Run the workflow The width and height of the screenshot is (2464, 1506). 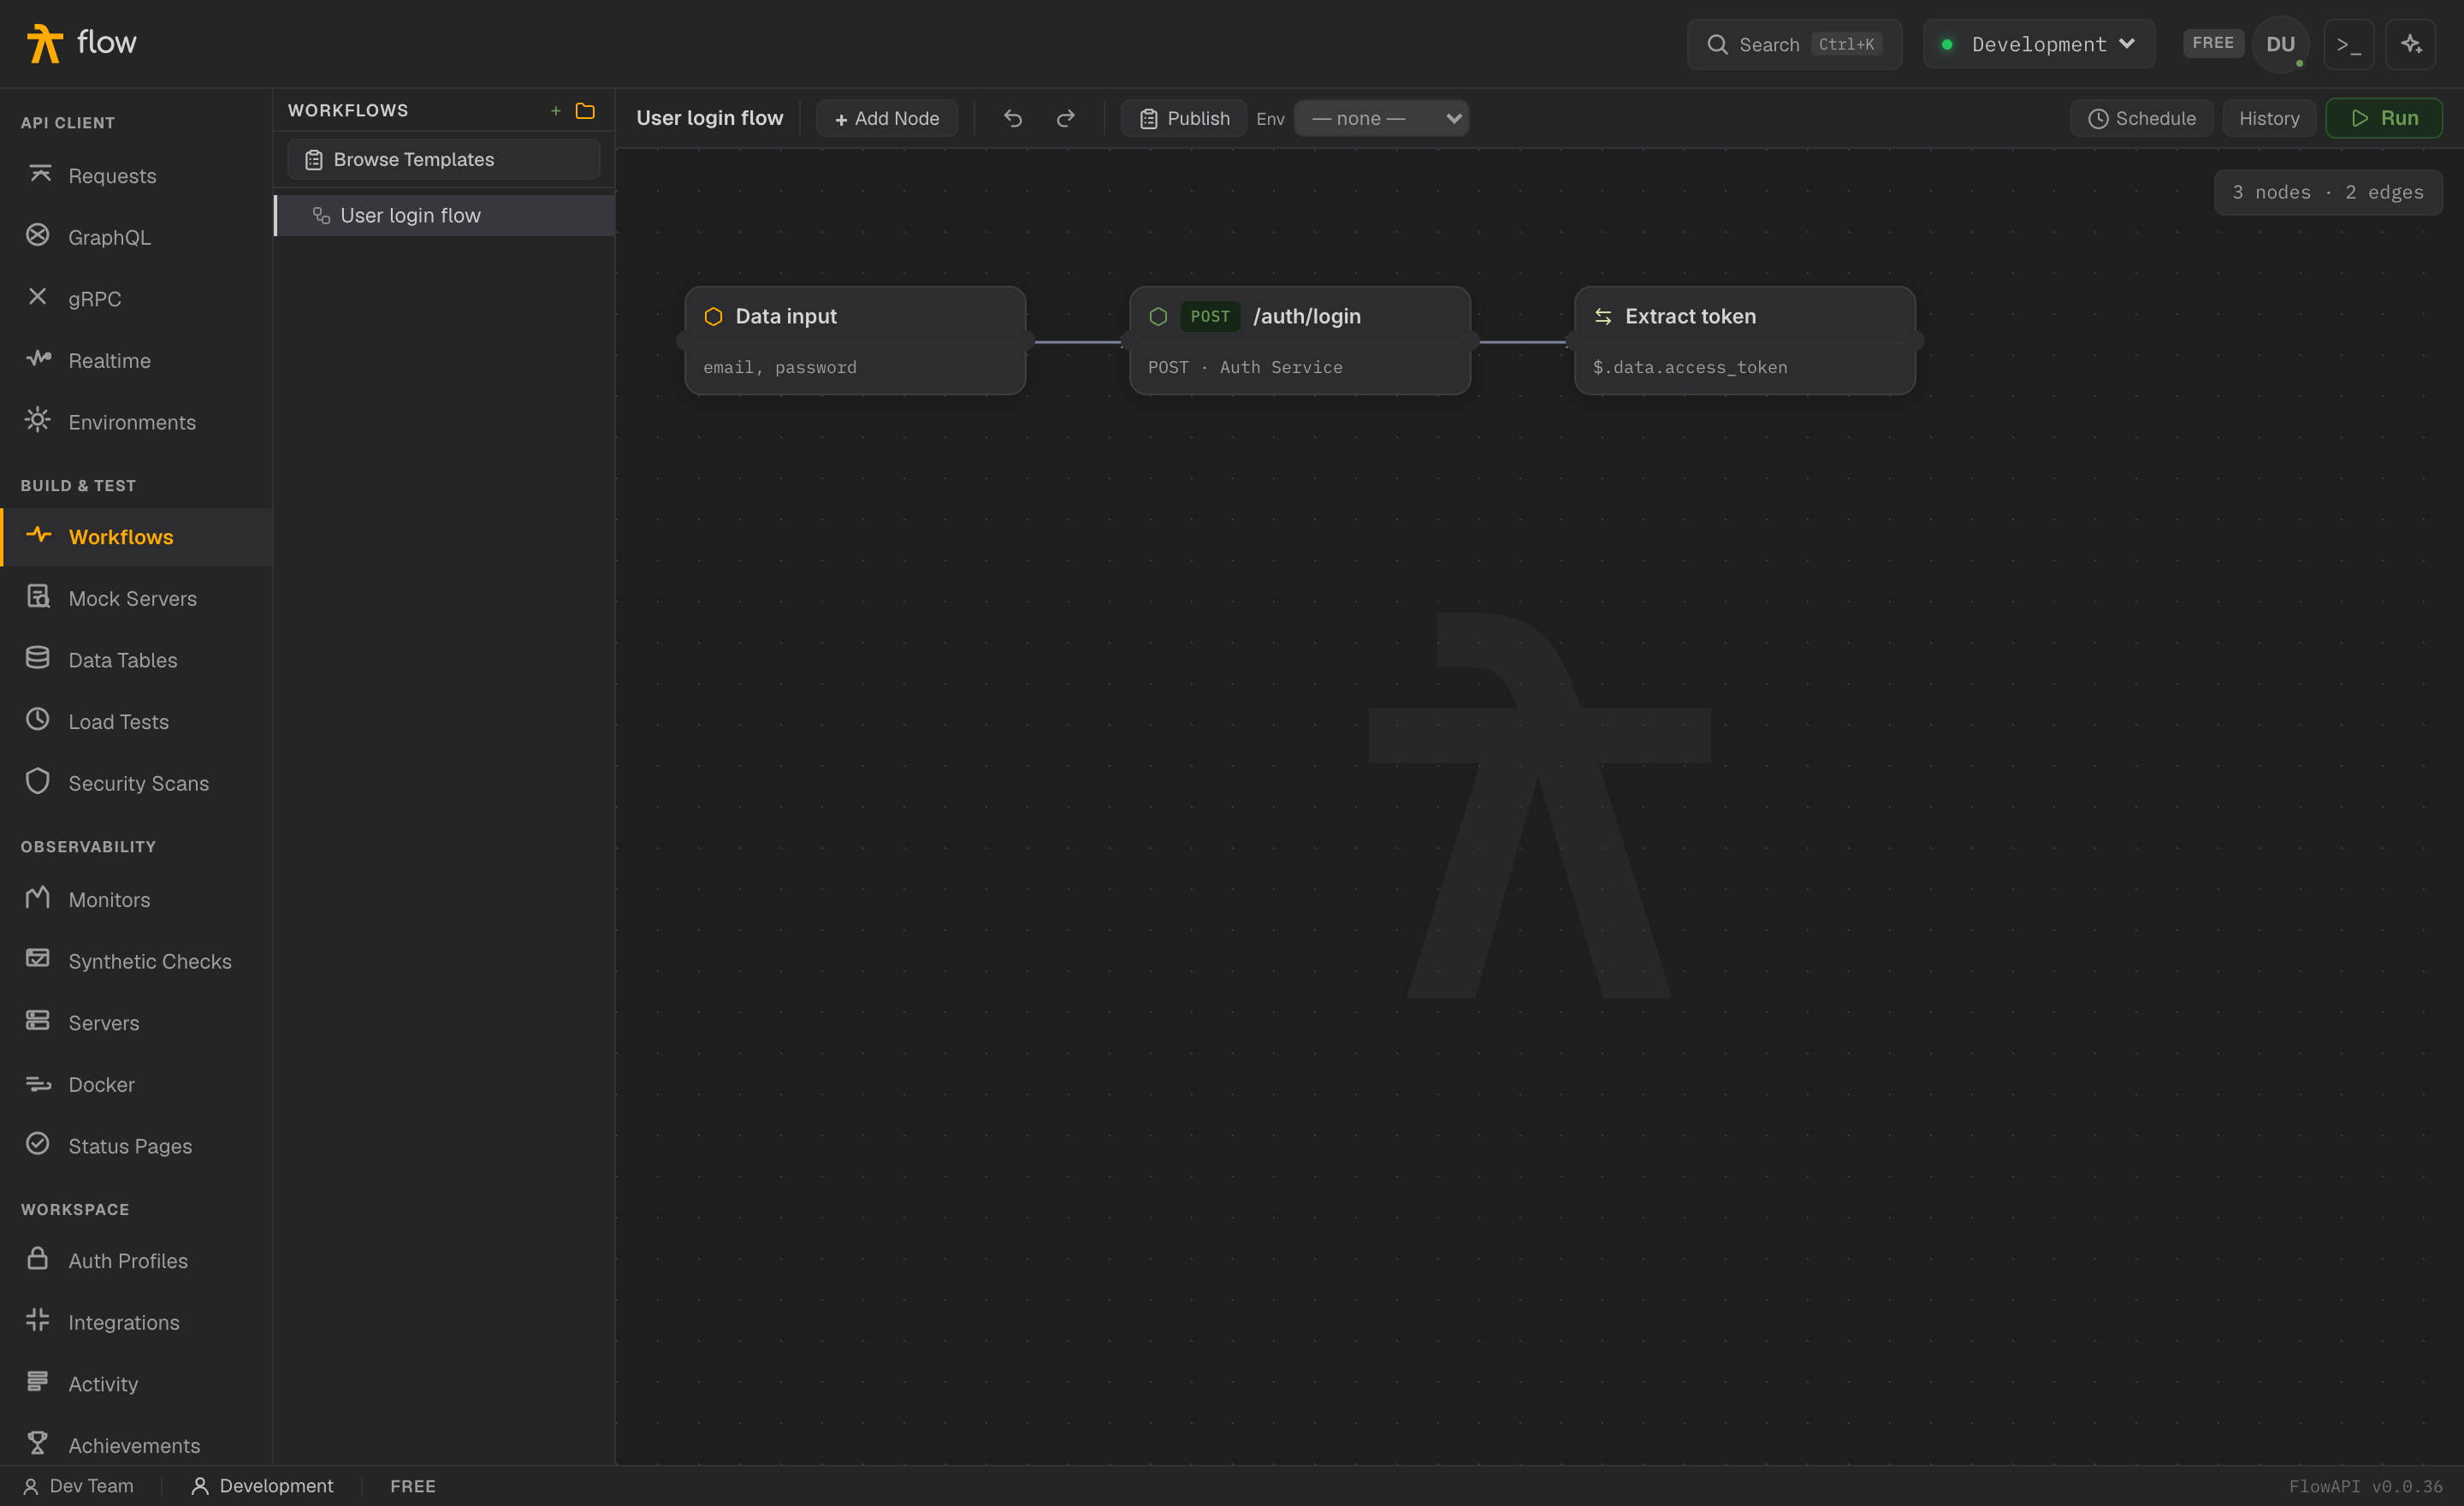coord(2384,118)
